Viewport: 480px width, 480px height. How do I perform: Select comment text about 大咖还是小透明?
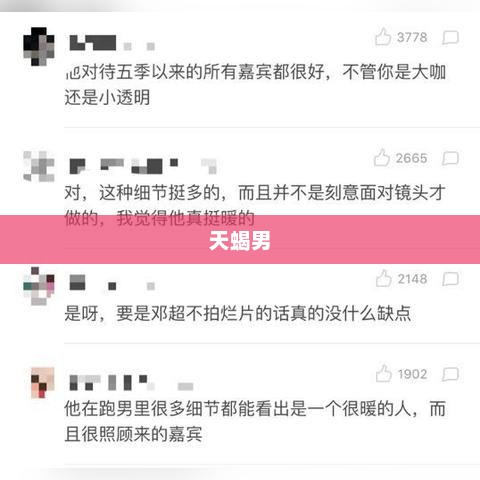click(255, 84)
